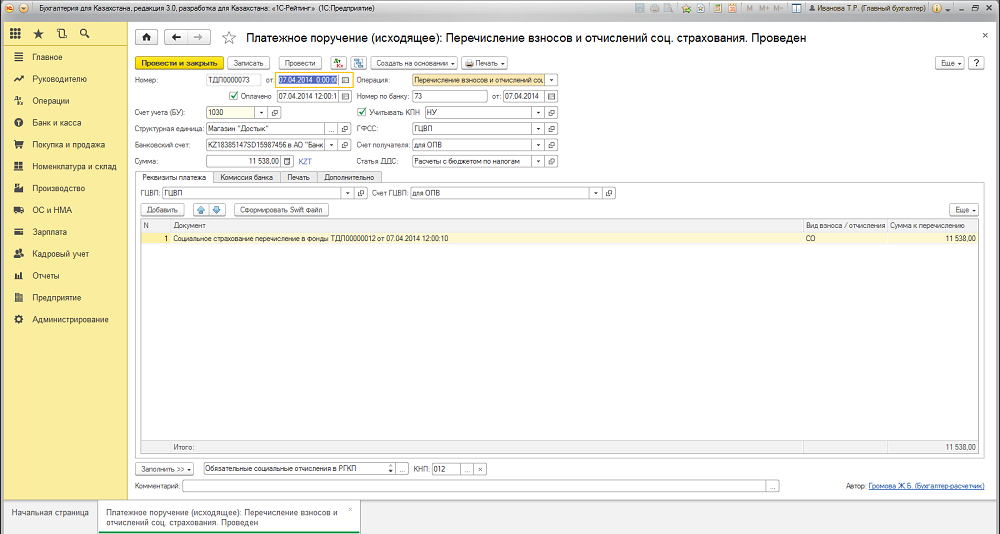Screen dimensions: 1000x534
Task: Open calendar for Оплачено date
Action: [x=345, y=96]
